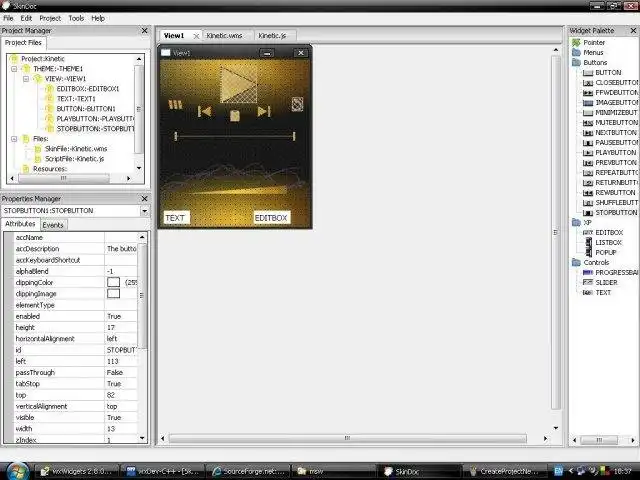Collapse the Files: tree node

[14, 139]
